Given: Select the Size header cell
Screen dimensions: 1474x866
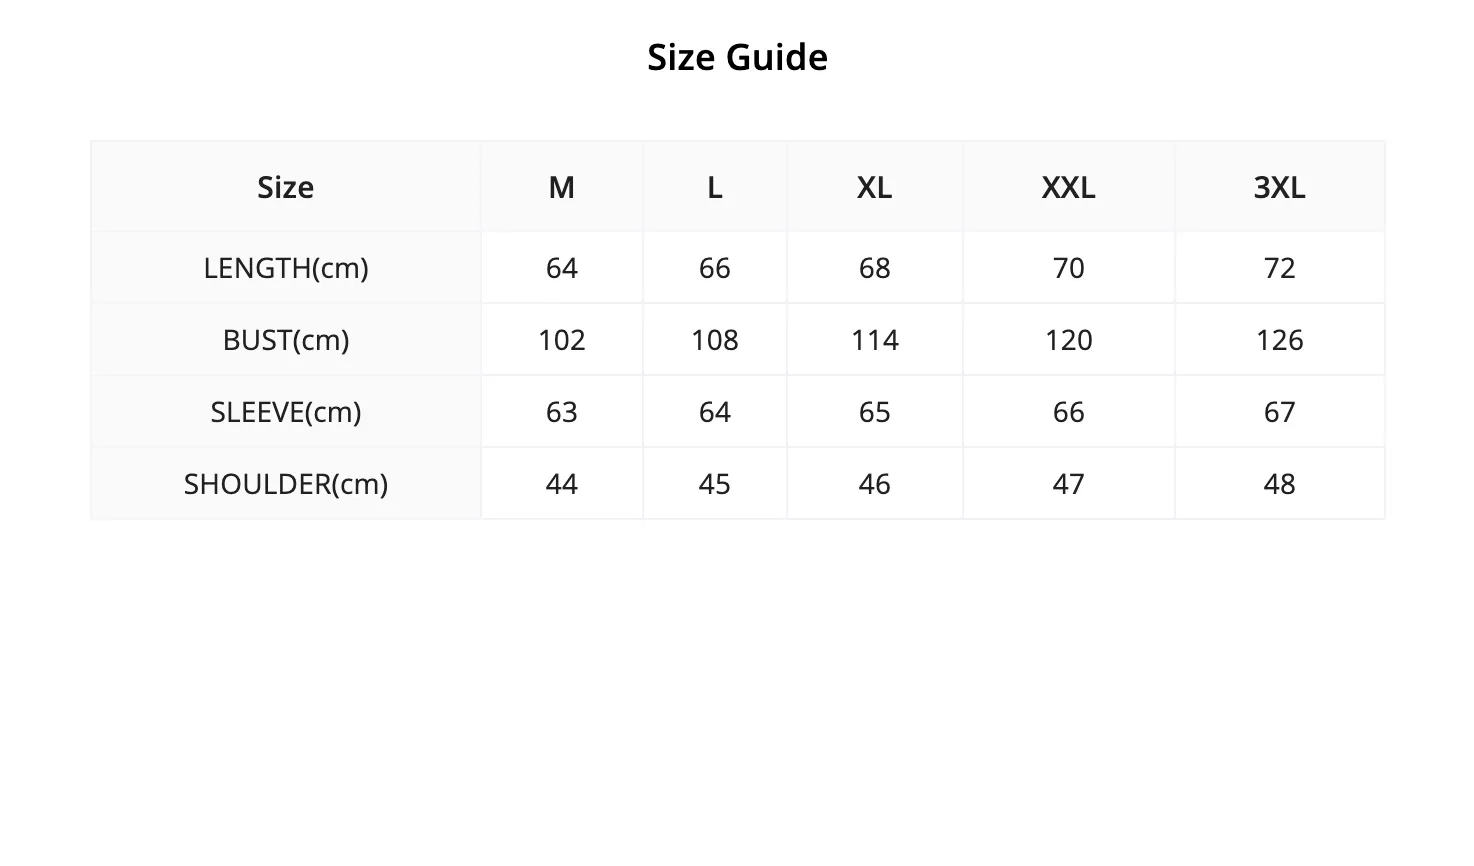Looking at the screenshot, I should point(286,187).
